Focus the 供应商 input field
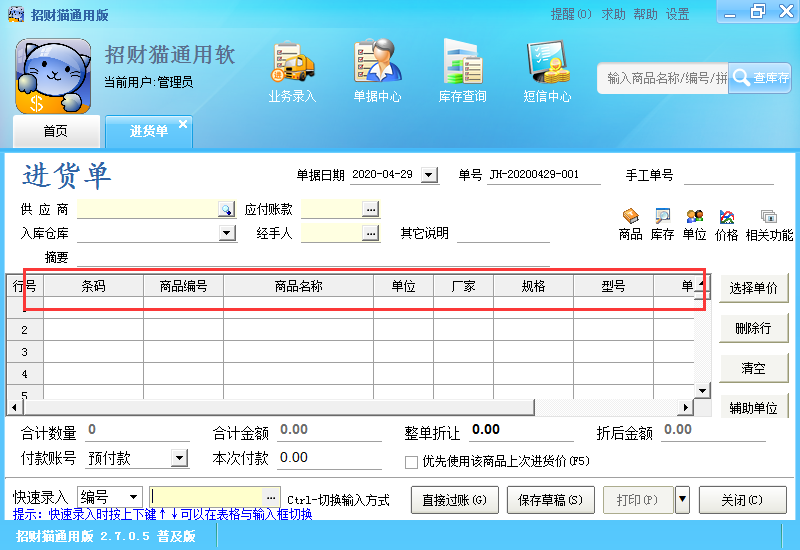 pos(147,209)
